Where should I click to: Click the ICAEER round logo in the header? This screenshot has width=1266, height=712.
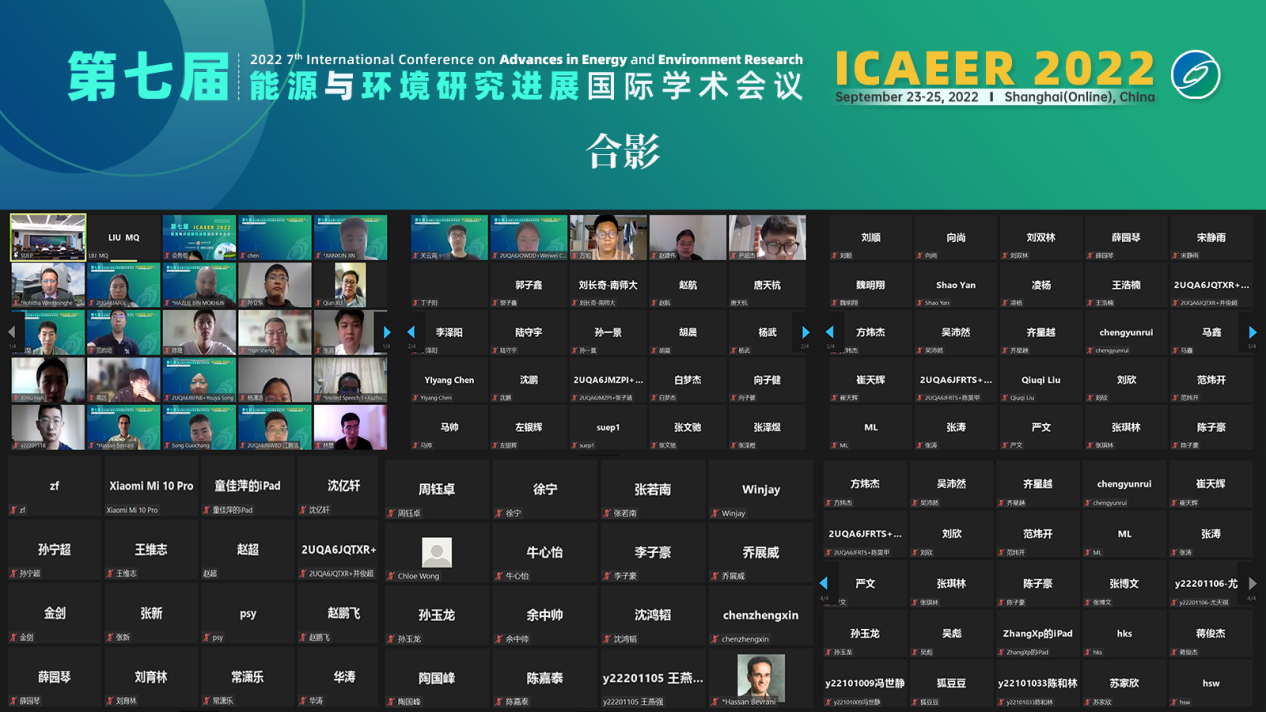click(x=1195, y=75)
